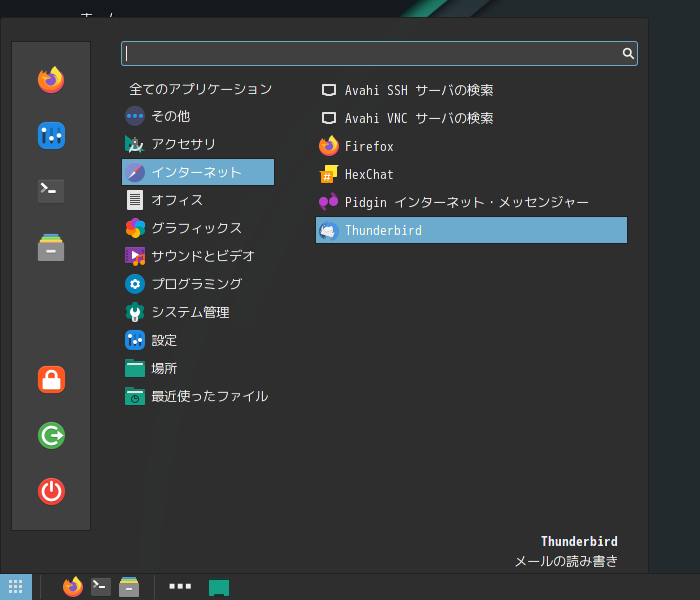This screenshot has width=700, height=600.
Task: Click the Thunderbird icon
Action: coord(329,230)
